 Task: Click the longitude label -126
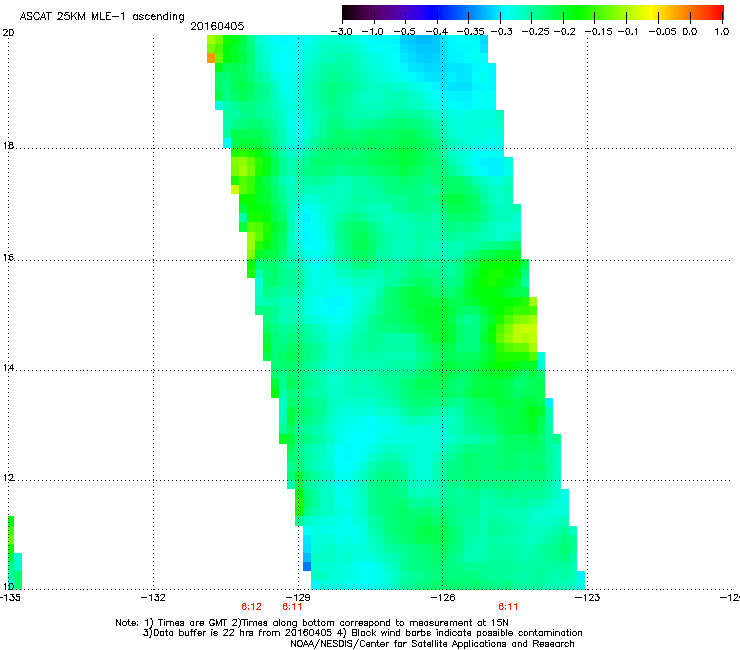point(443,598)
